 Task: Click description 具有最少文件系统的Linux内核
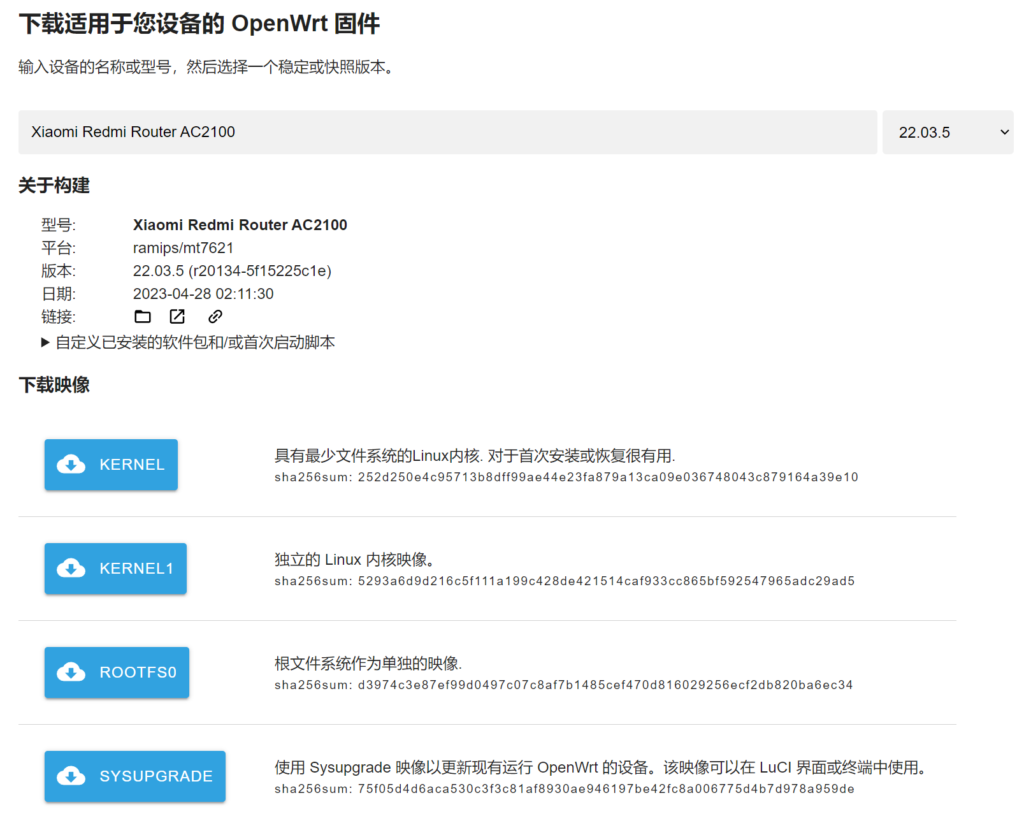point(475,456)
